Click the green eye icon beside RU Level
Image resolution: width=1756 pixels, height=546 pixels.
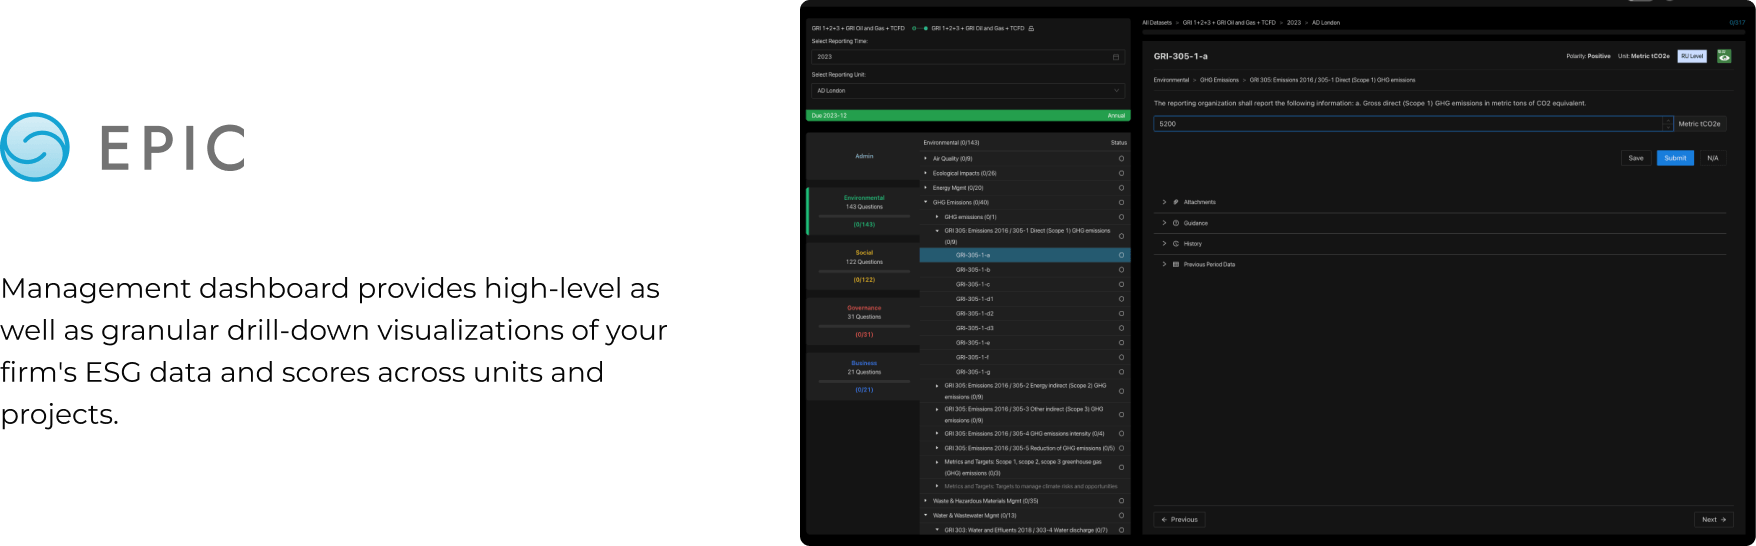pyautogui.click(x=1724, y=56)
